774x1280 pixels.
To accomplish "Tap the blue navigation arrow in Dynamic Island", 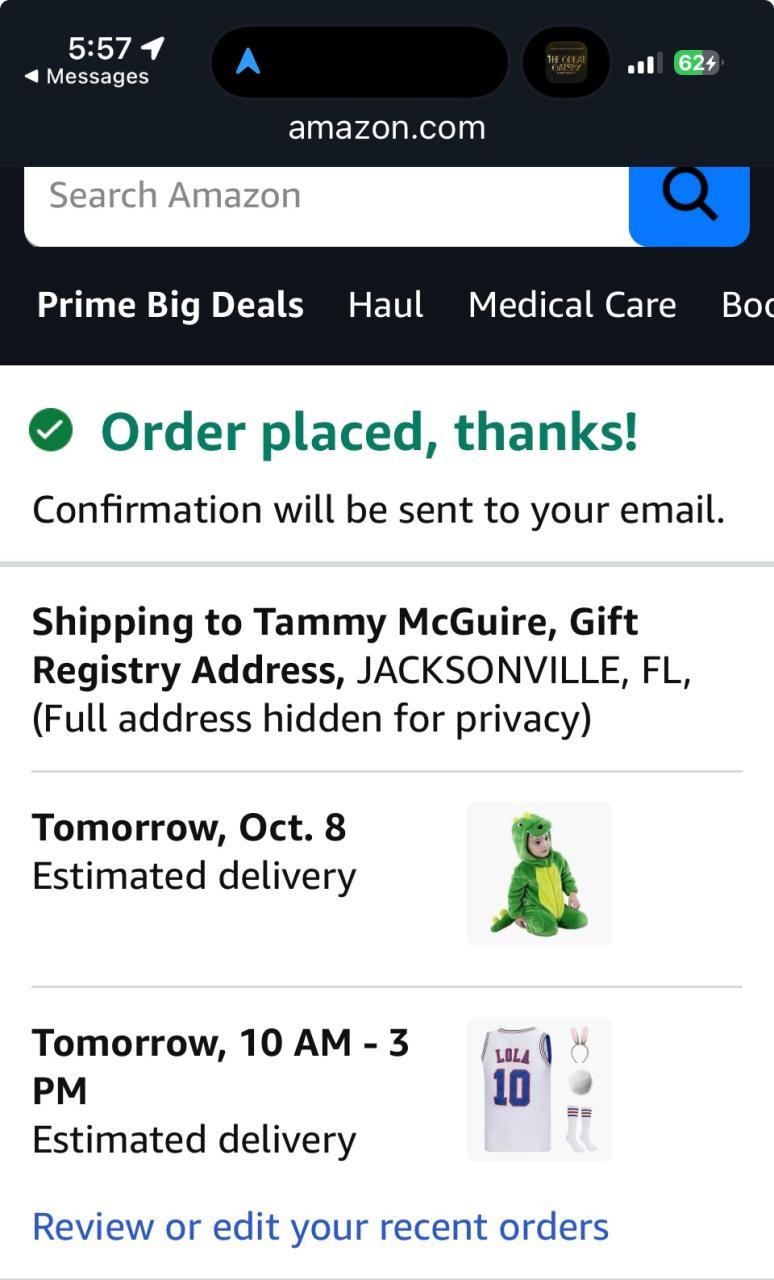I will click(x=248, y=62).
